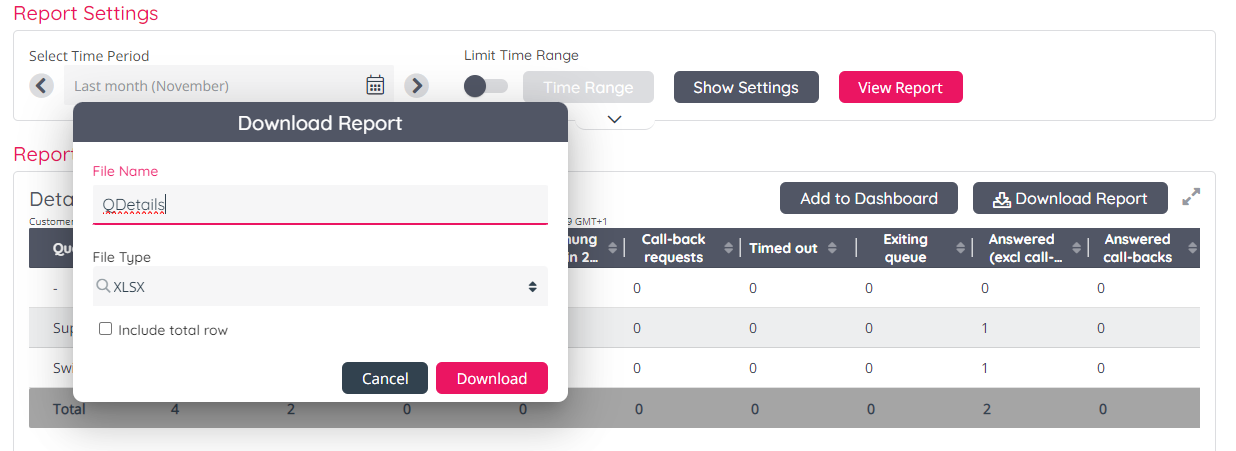Sort by Call-back requests column
Viewport: 1236px width, 451px height.
[x=728, y=248]
